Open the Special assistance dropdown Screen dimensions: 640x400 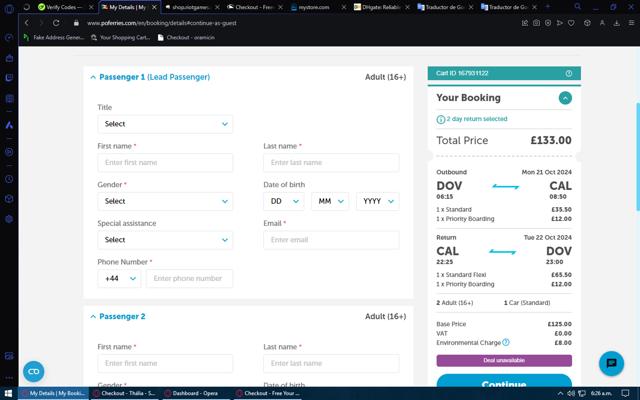pyautogui.click(x=165, y=240)
